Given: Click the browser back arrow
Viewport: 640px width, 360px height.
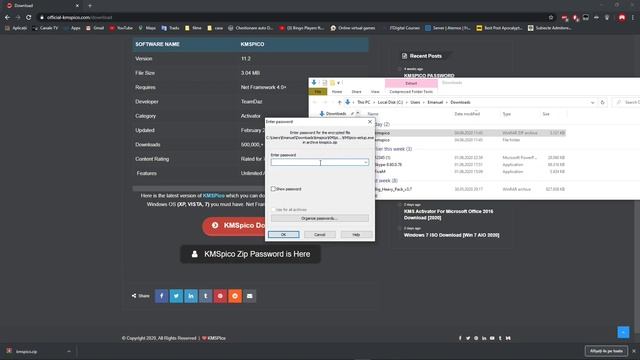Looking at the screenshot, I should [7, 18].
